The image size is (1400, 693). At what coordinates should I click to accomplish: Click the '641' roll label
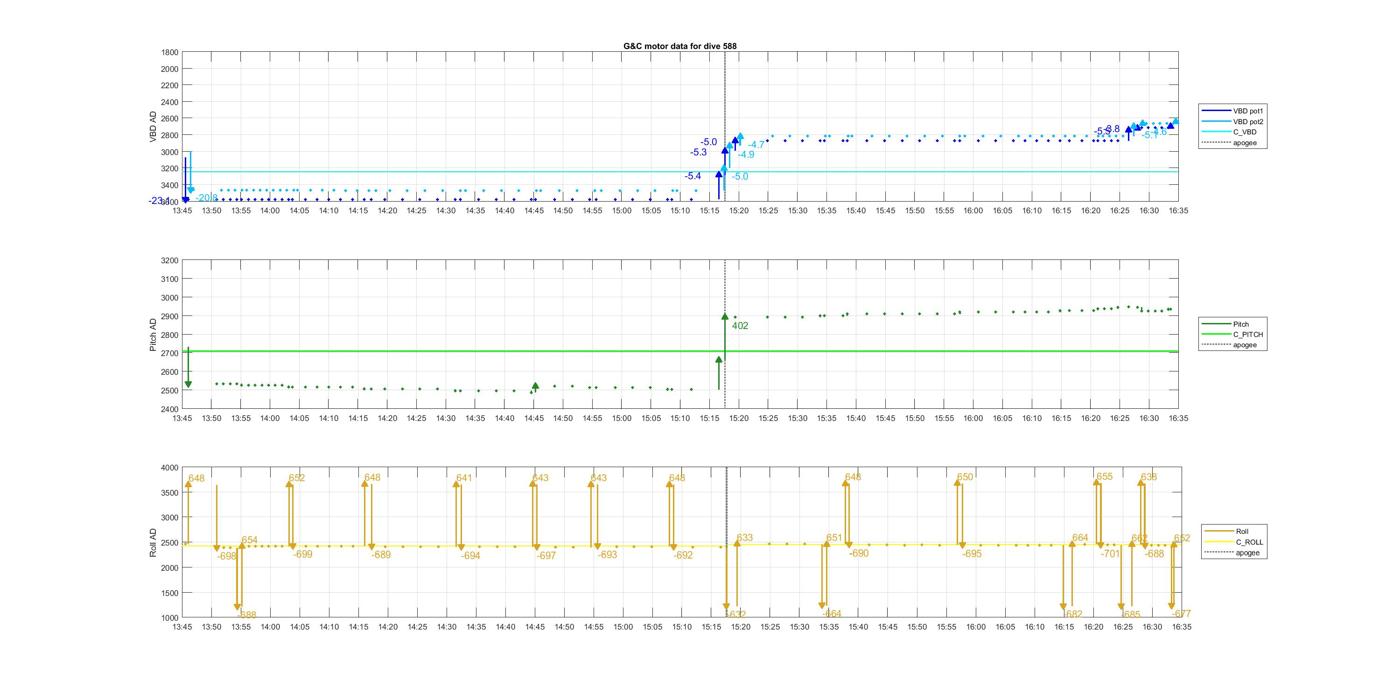tap(464, 478)
